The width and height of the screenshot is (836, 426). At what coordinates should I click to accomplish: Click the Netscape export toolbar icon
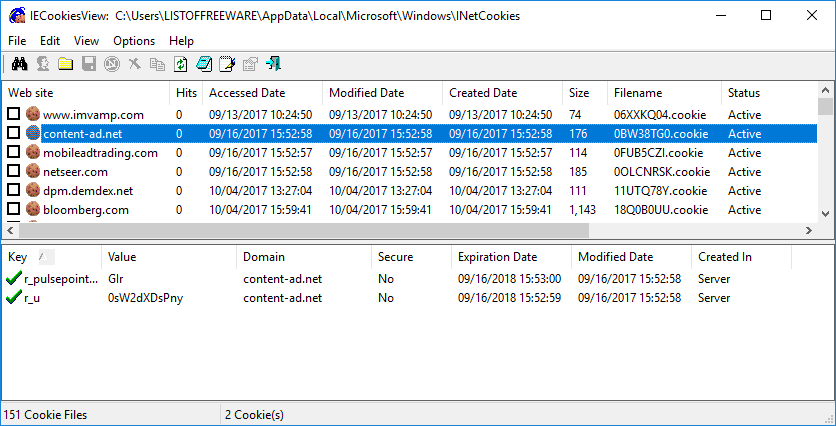point(111,65)
